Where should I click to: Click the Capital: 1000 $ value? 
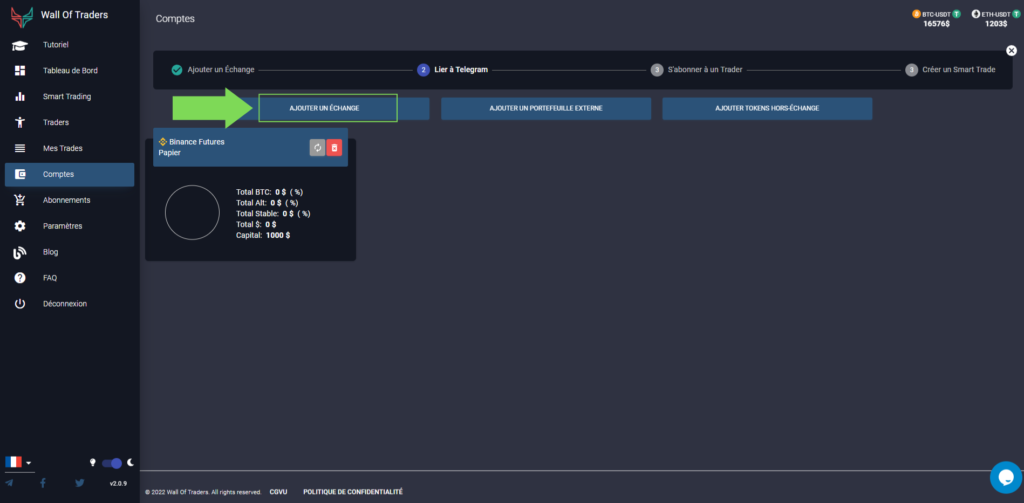click(x=263, y=235)
